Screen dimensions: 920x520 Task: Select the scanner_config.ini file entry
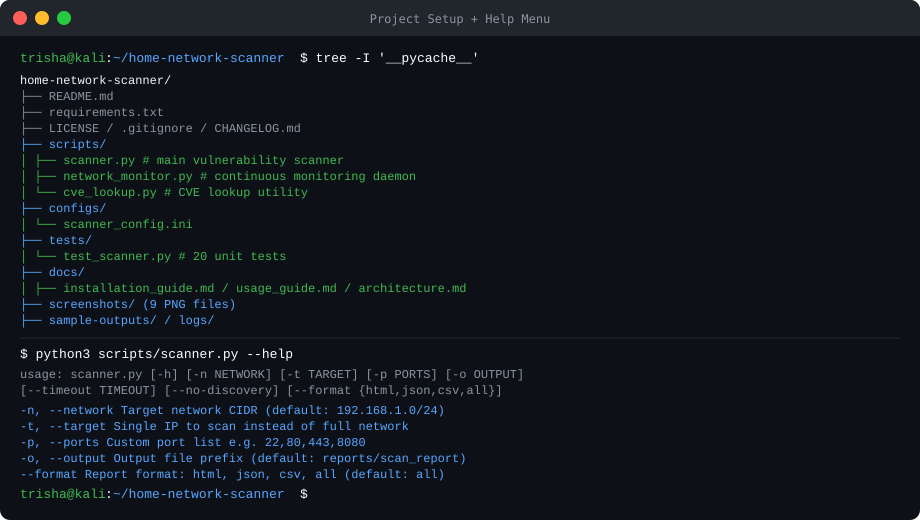tap(128, 224)
